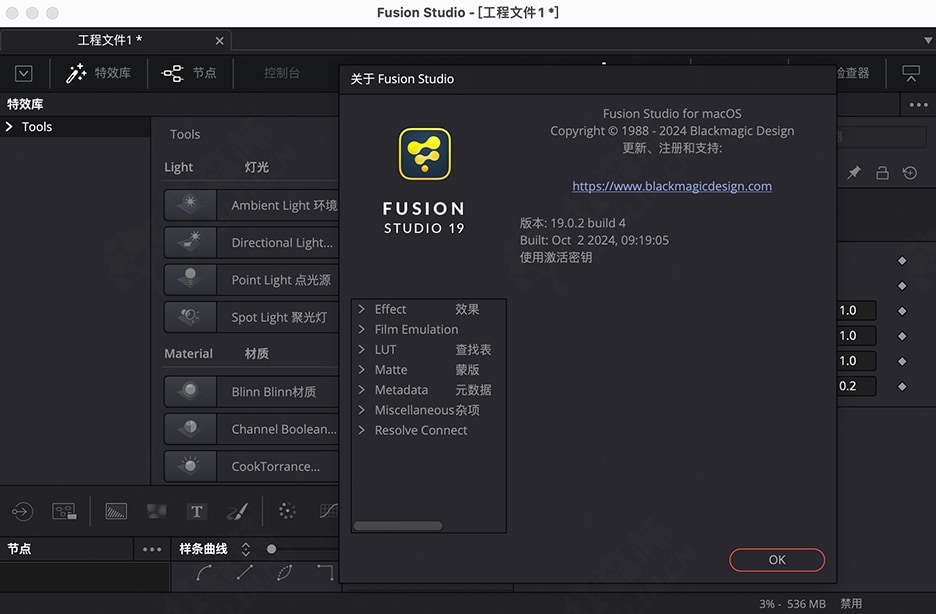The image size is (936, 614).
Task: Click the 版本: 19.0.2 build 4 text
Action: (x=572, y=223)
